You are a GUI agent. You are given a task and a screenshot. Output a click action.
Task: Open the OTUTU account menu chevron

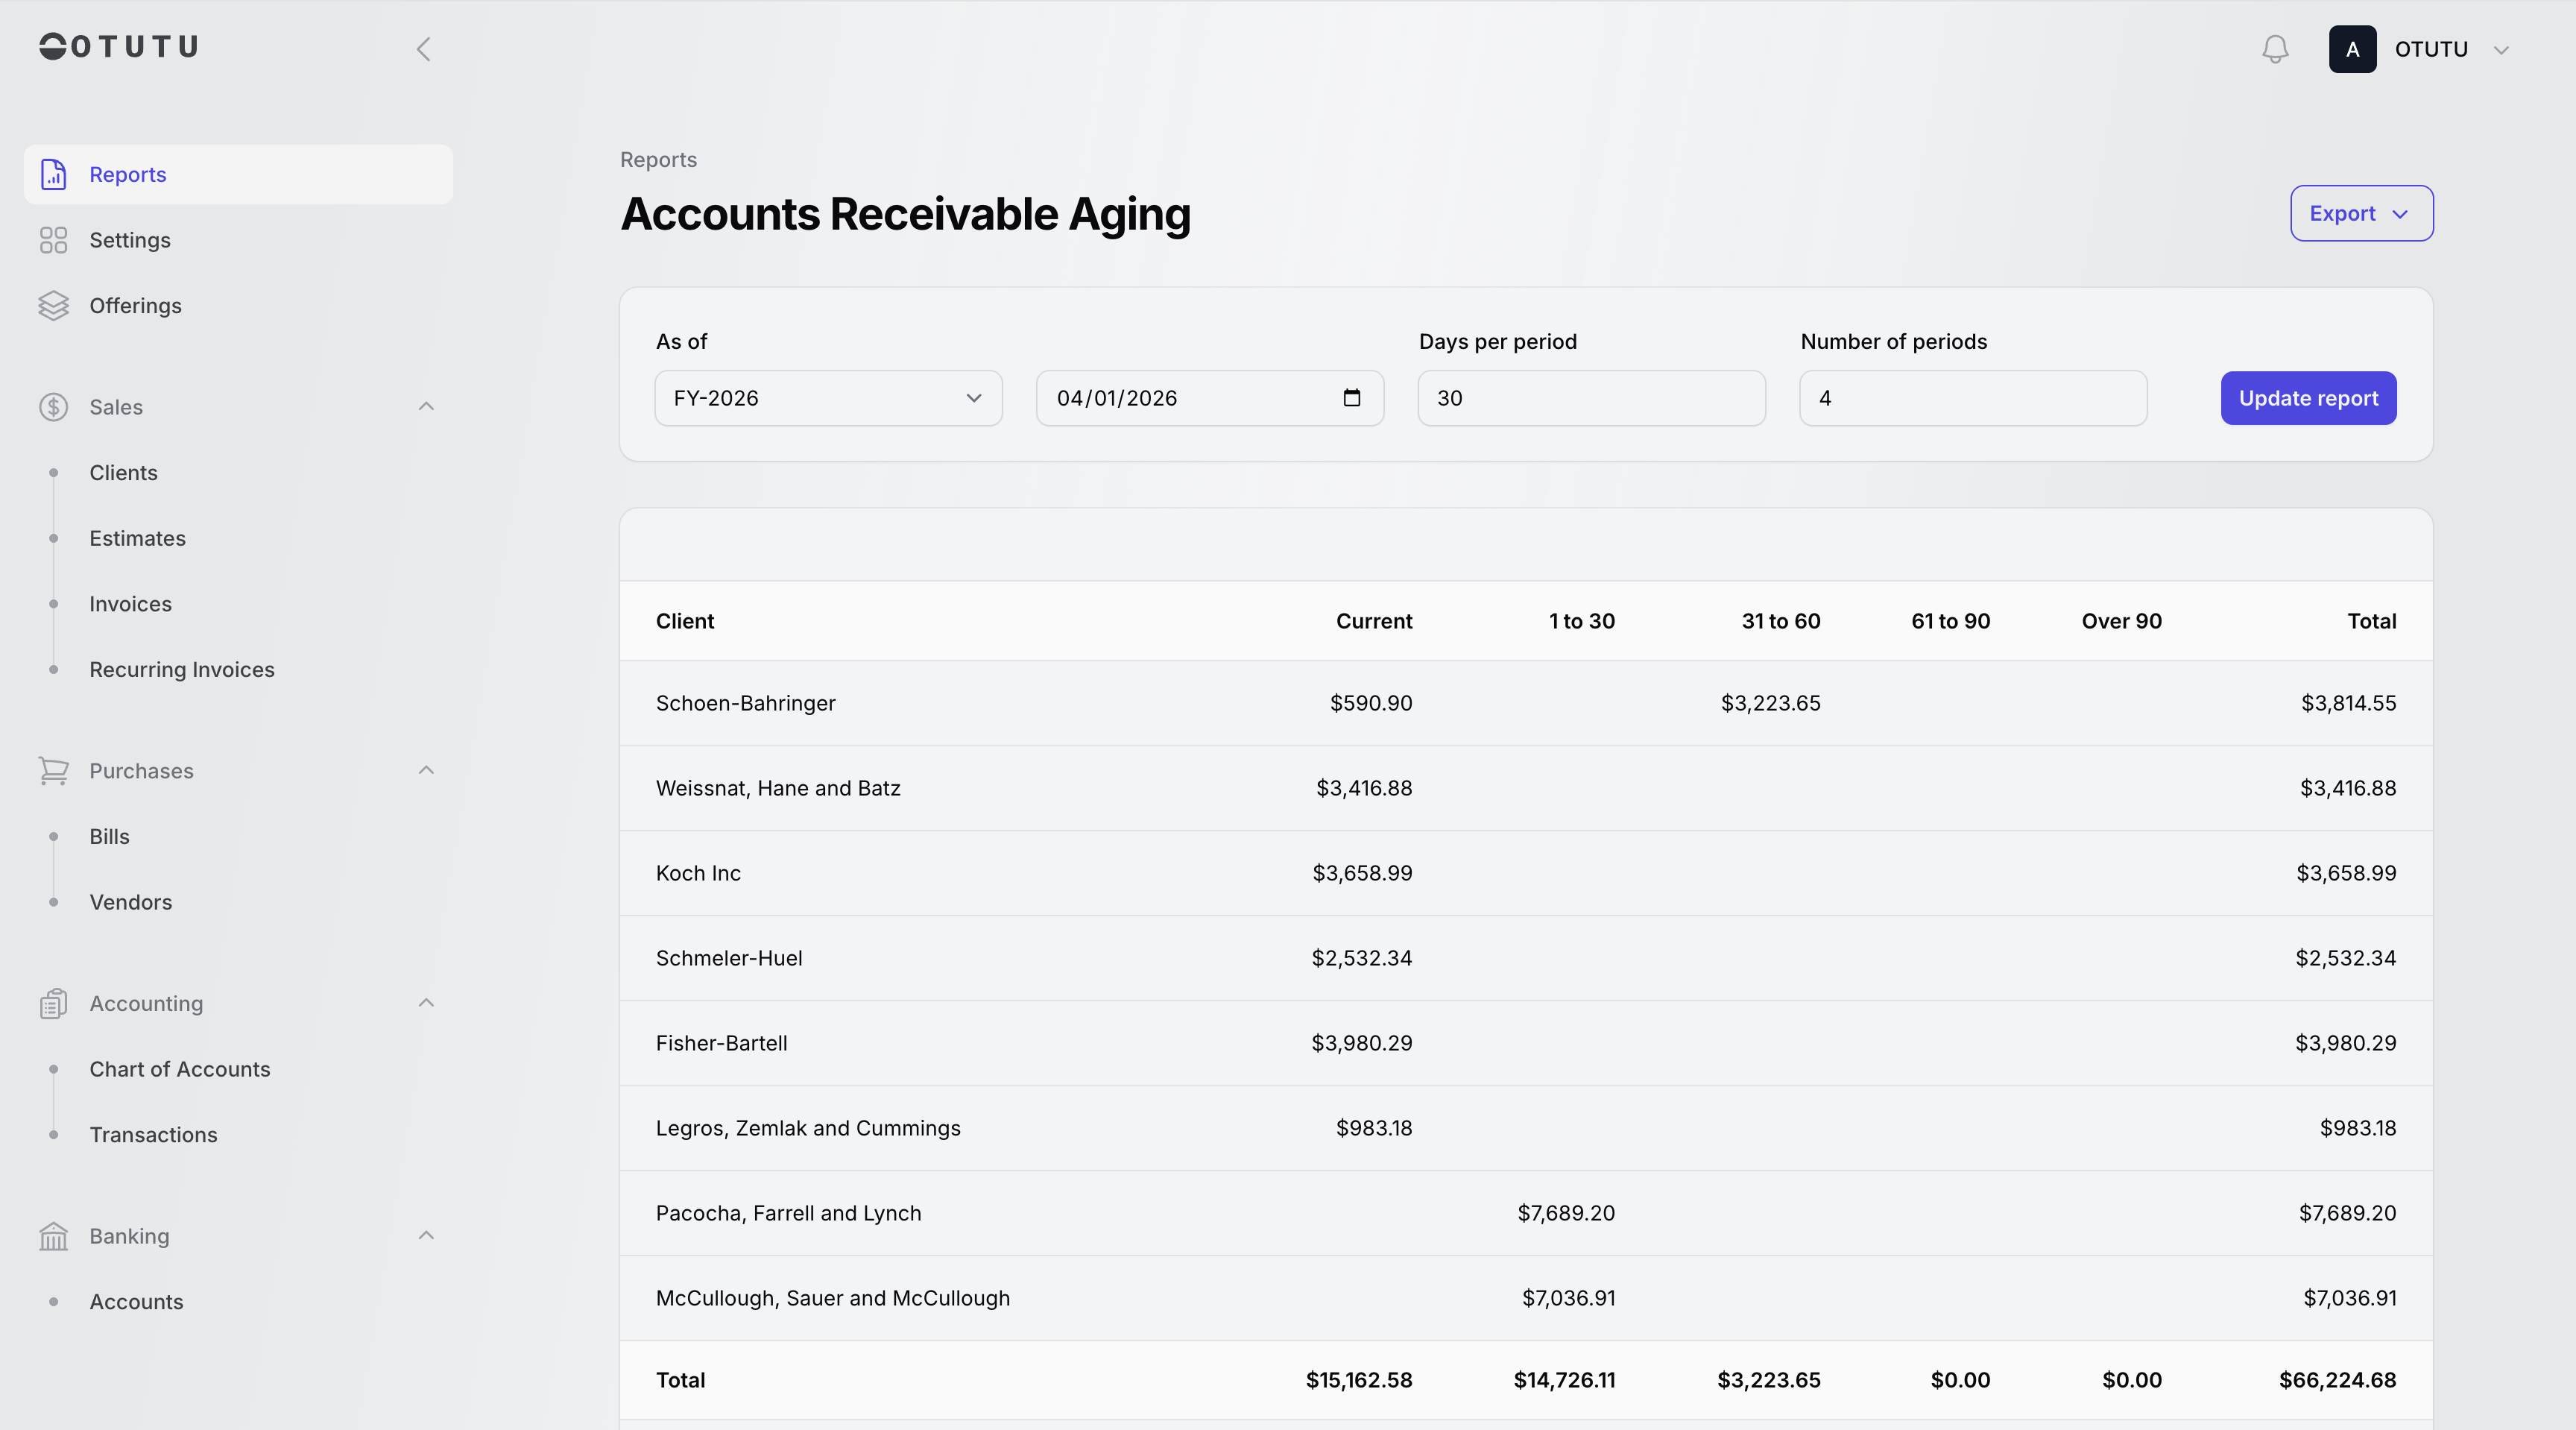point(2501,50)
